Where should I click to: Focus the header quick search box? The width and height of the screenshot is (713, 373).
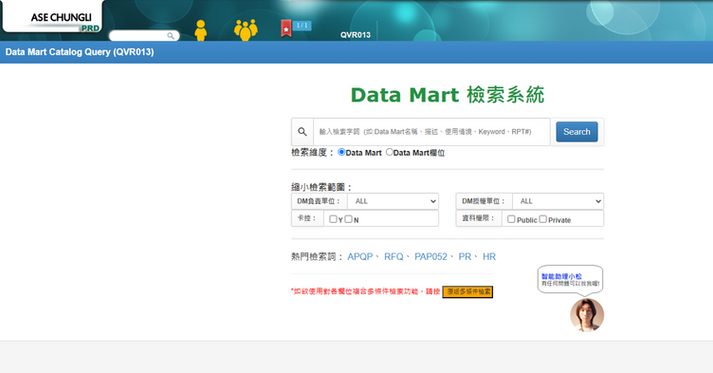point(144,35)
